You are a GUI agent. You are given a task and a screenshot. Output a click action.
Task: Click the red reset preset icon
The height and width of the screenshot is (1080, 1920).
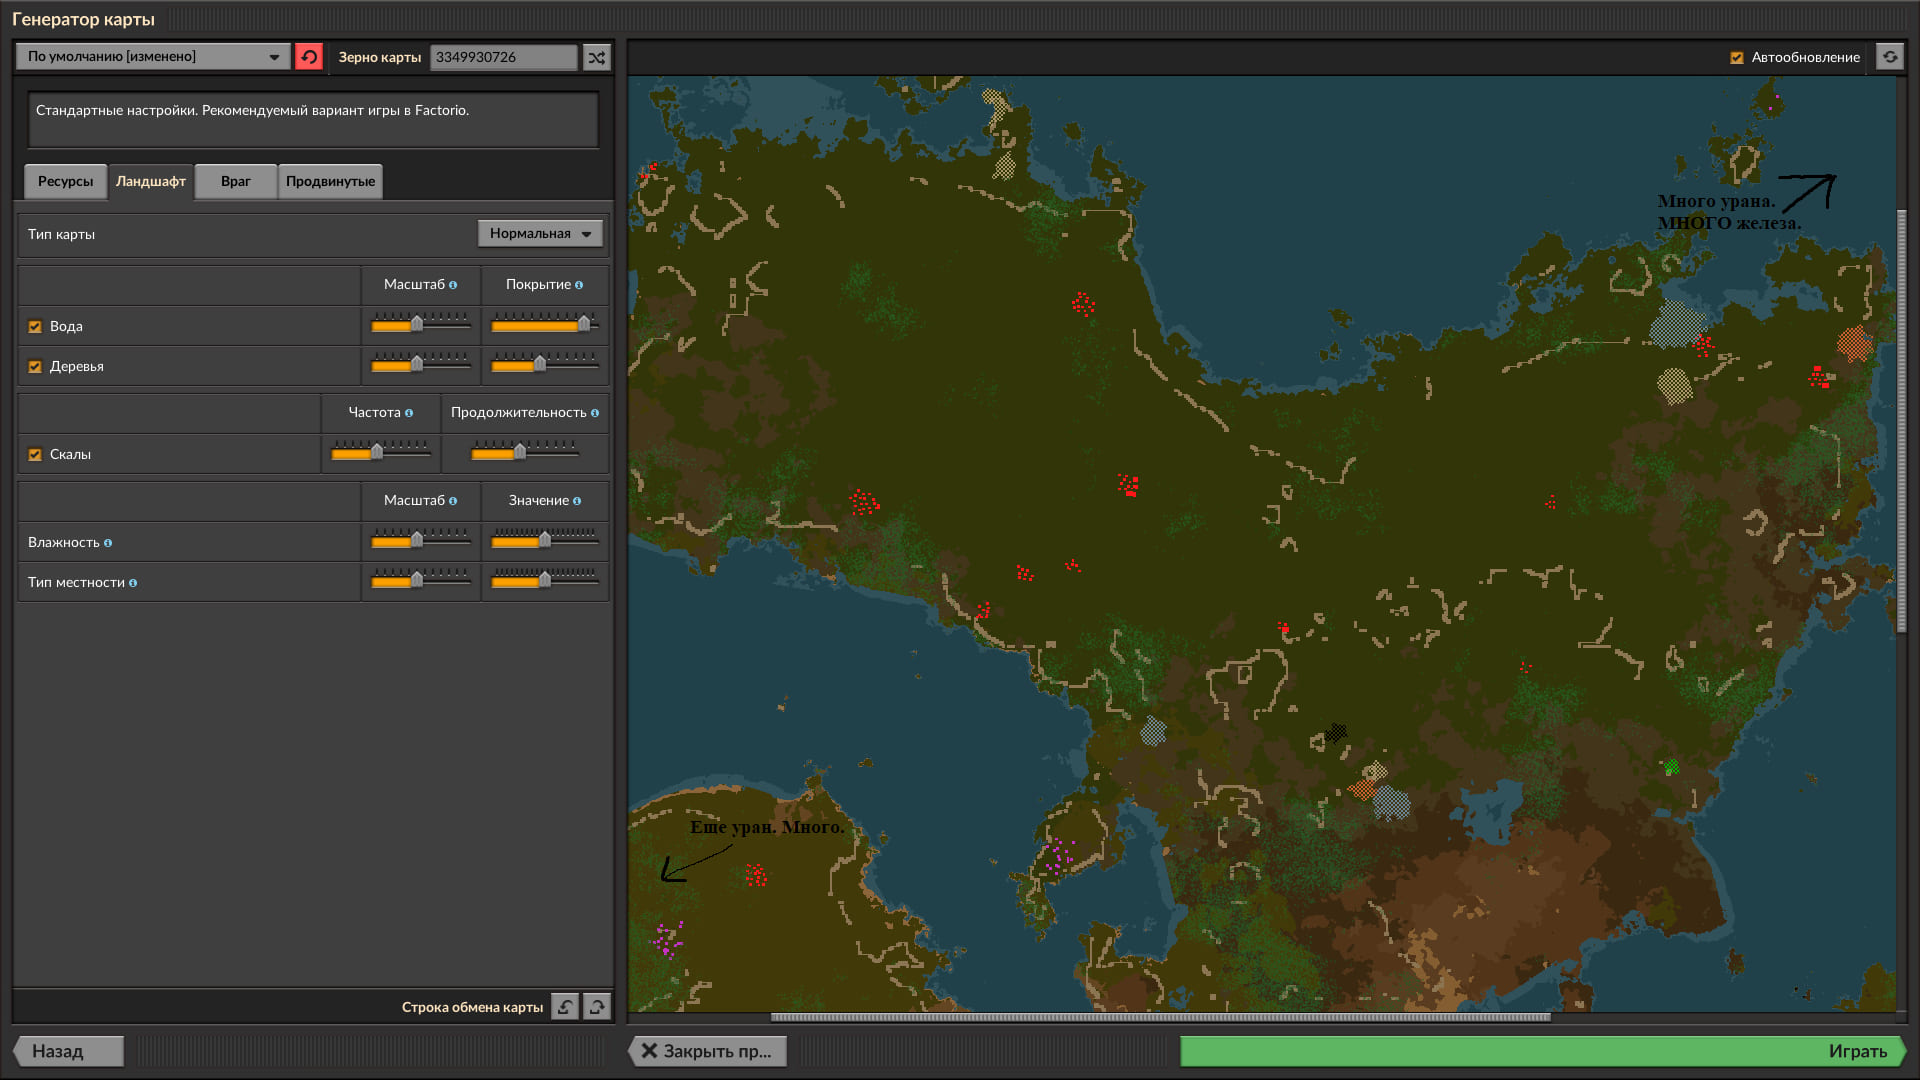coord(309,57)
